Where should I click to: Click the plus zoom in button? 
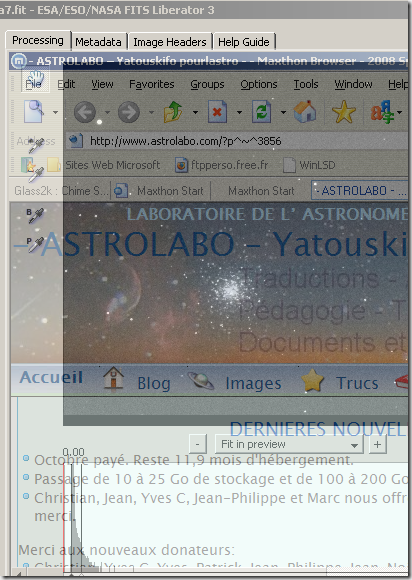click(377, 444)
